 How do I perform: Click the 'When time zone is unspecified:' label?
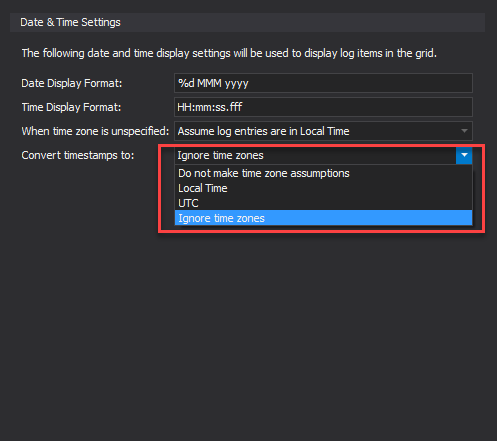click(x=95, y=131)
